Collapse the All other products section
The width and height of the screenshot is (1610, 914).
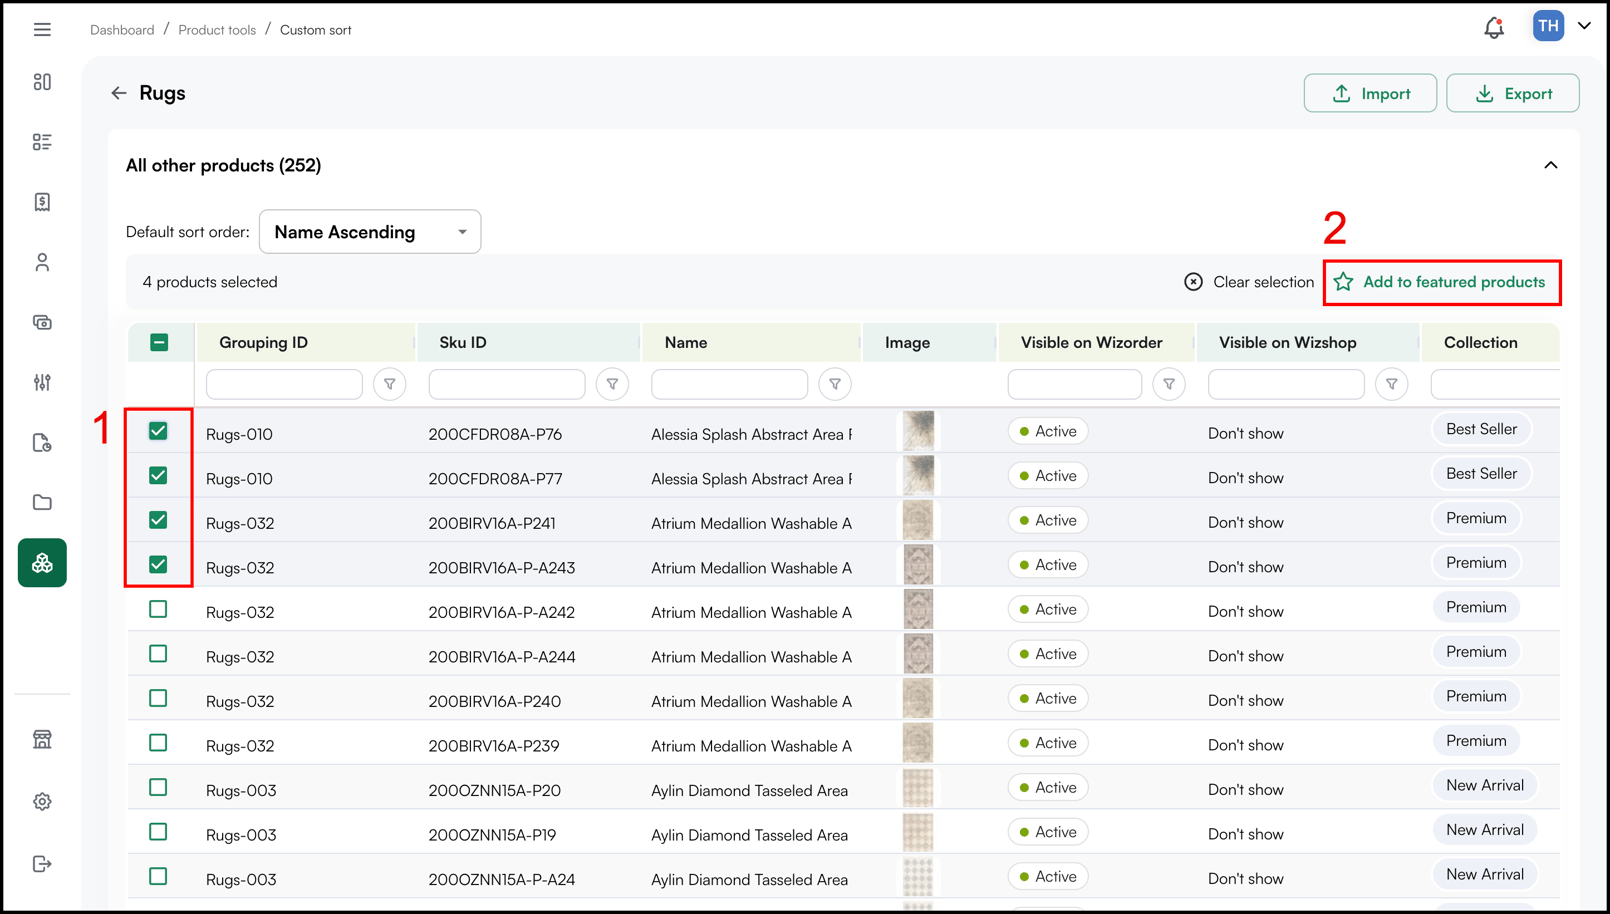(x=1550, y=165)
